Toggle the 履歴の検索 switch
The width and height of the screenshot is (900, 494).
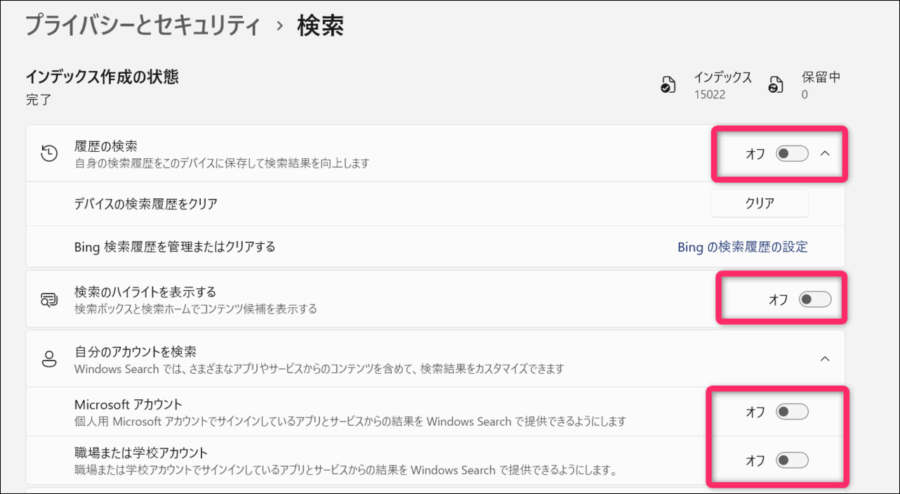(x=792, y=153)
